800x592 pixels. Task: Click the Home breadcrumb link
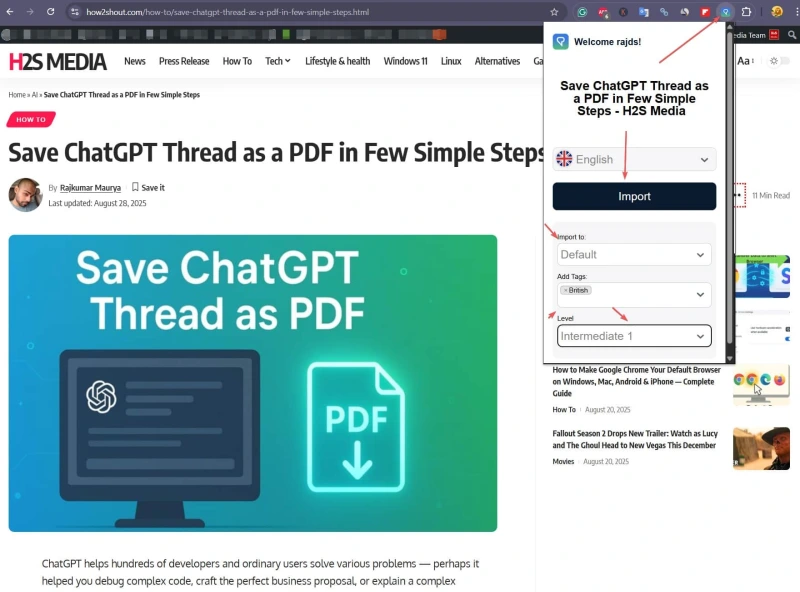[x=17, y=94]
